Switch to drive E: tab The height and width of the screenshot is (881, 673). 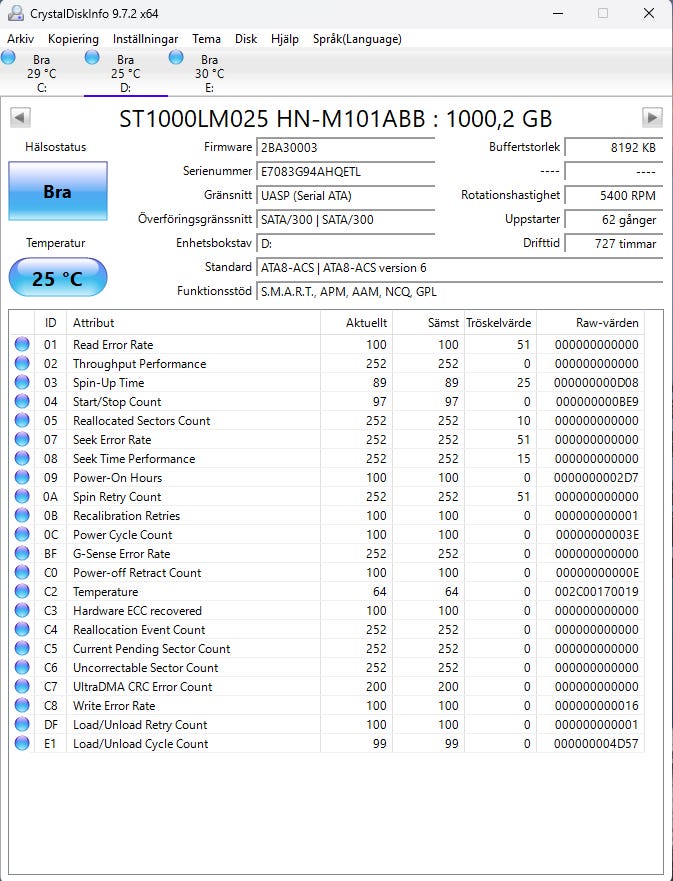(x=208, y=74)
